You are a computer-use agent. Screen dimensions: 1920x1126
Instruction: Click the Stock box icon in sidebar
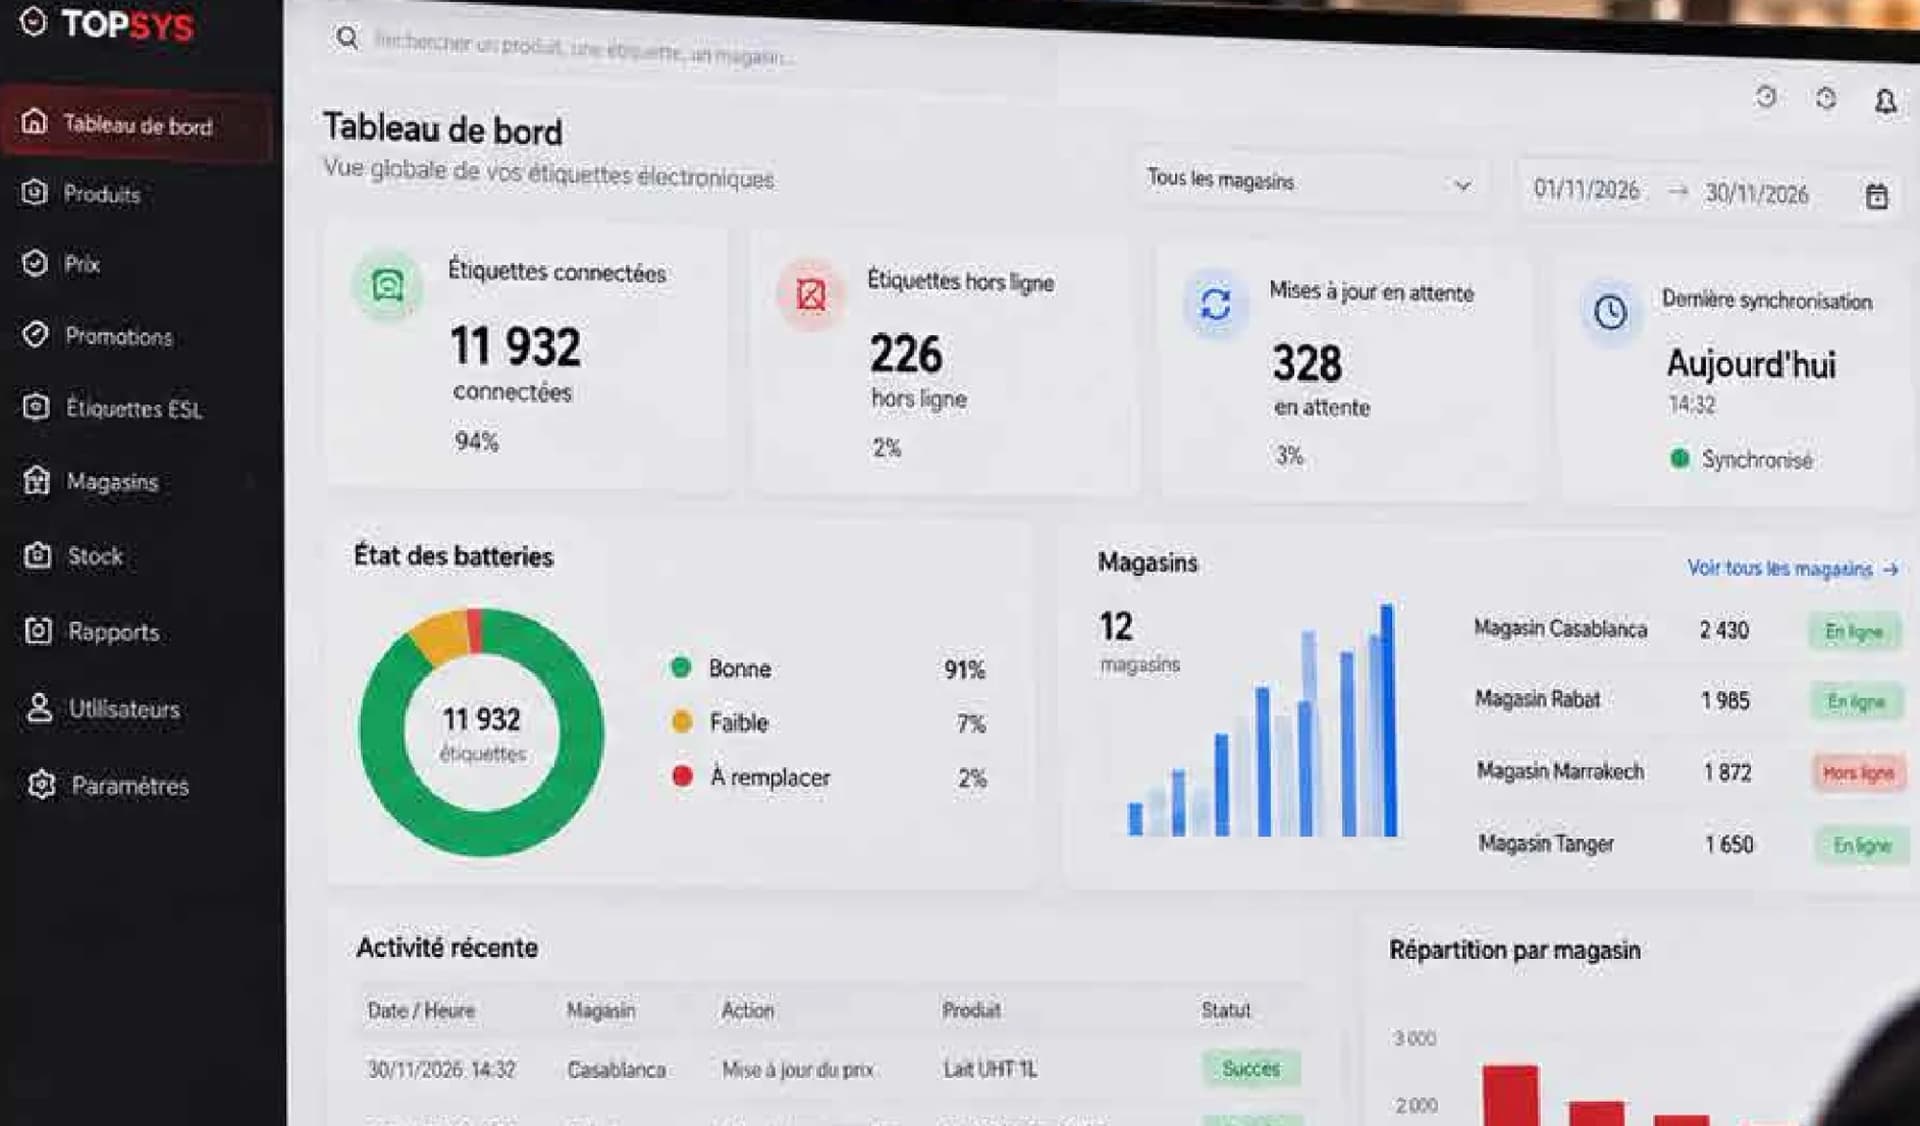tap(37, 555)
